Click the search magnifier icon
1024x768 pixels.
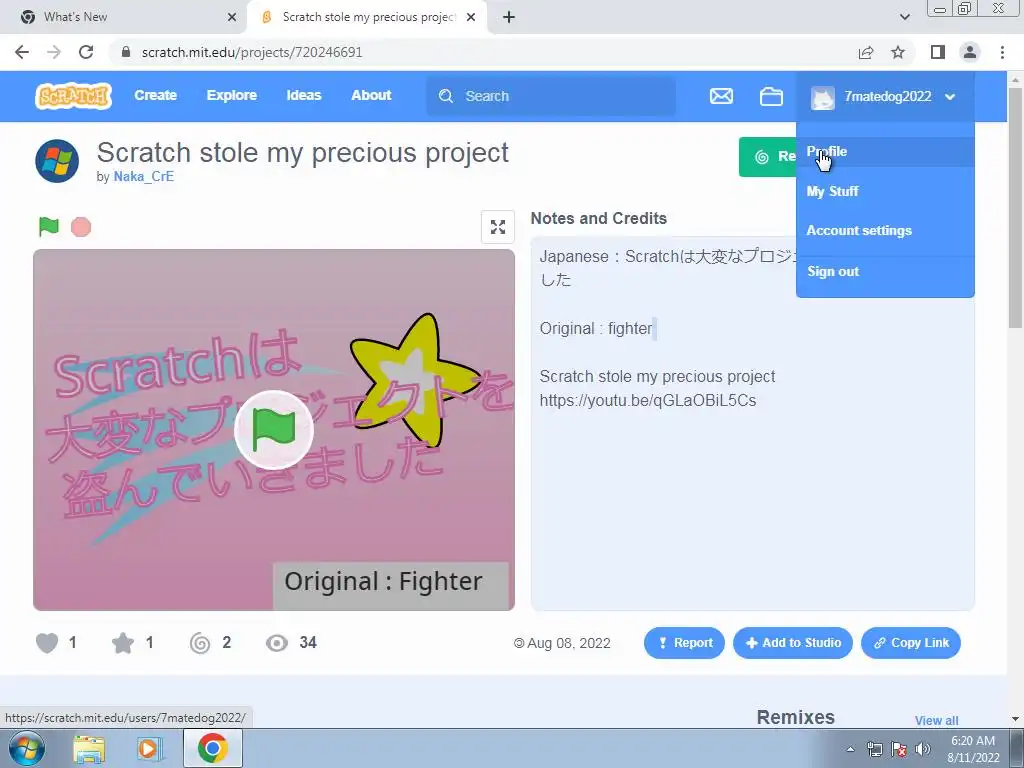click(446, 96)
